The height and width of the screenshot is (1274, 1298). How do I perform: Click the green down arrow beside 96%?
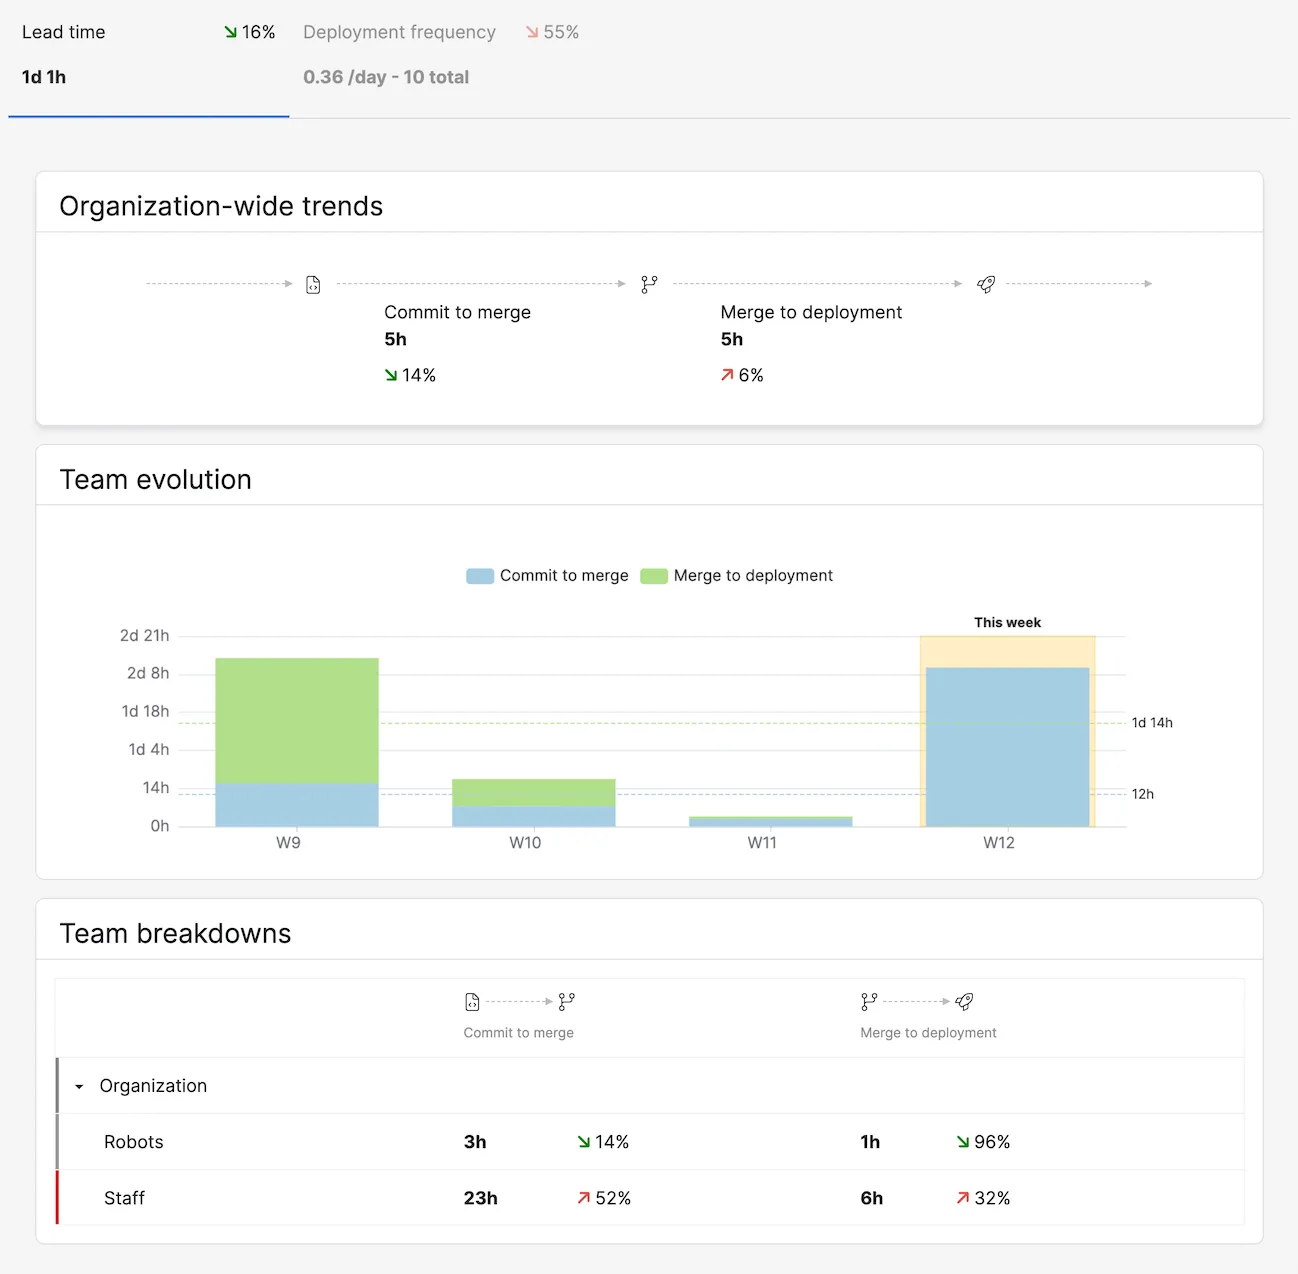pyautogui.click(x=963, y=1142)
